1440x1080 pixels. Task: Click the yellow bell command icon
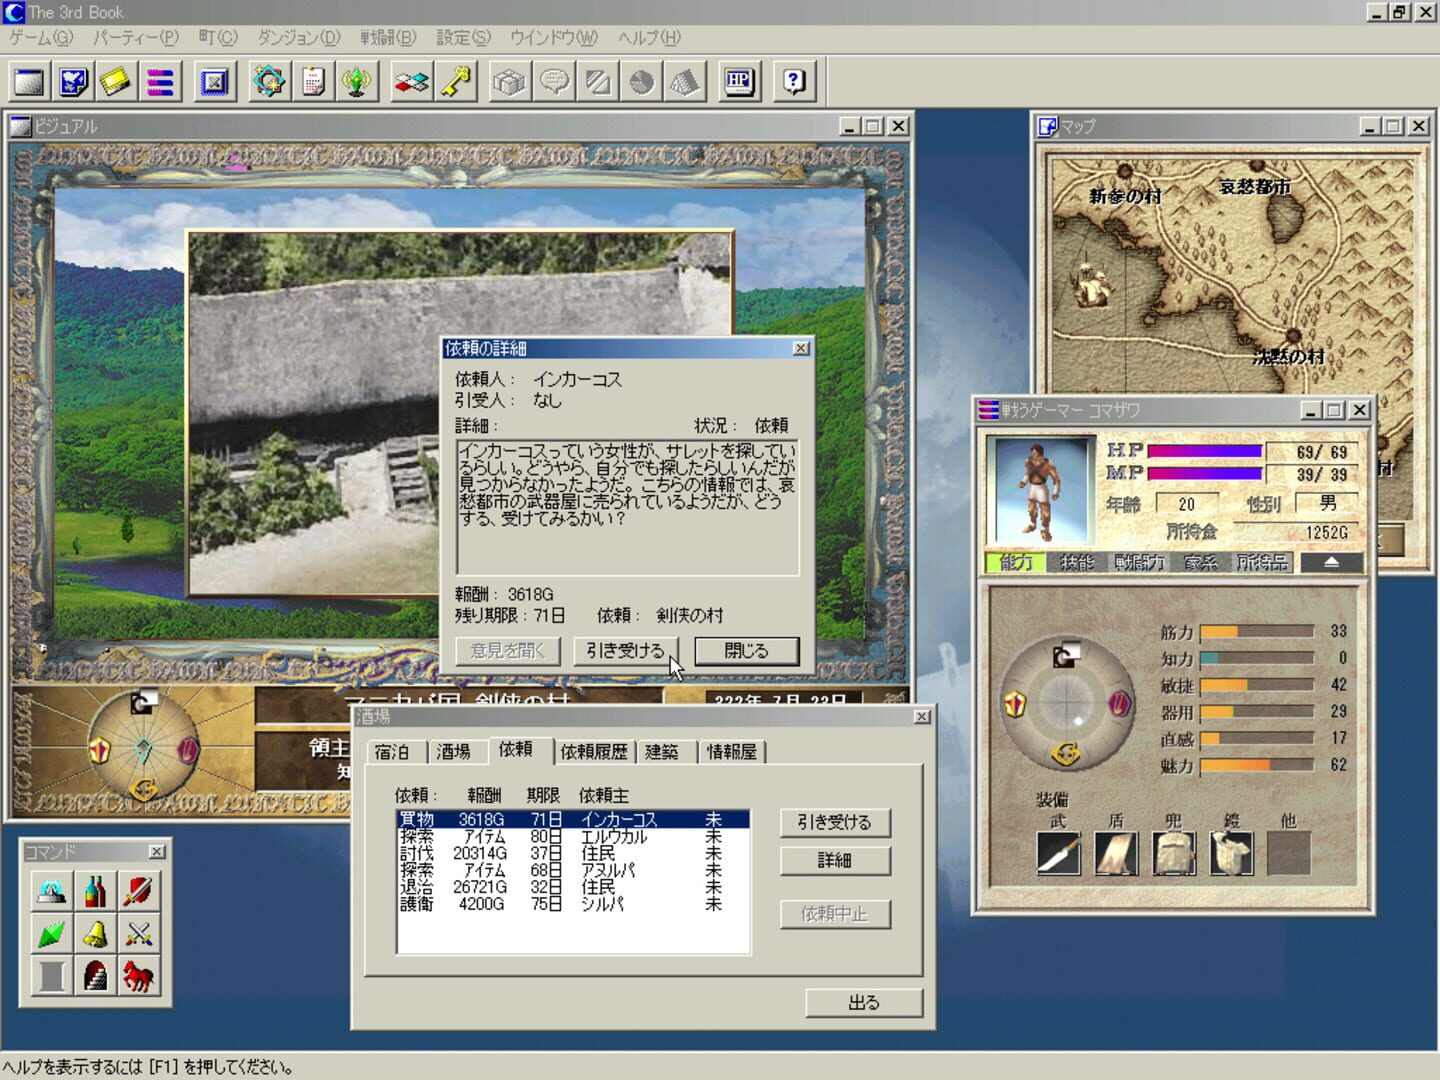pyautogui.click(x=95, y=935)
